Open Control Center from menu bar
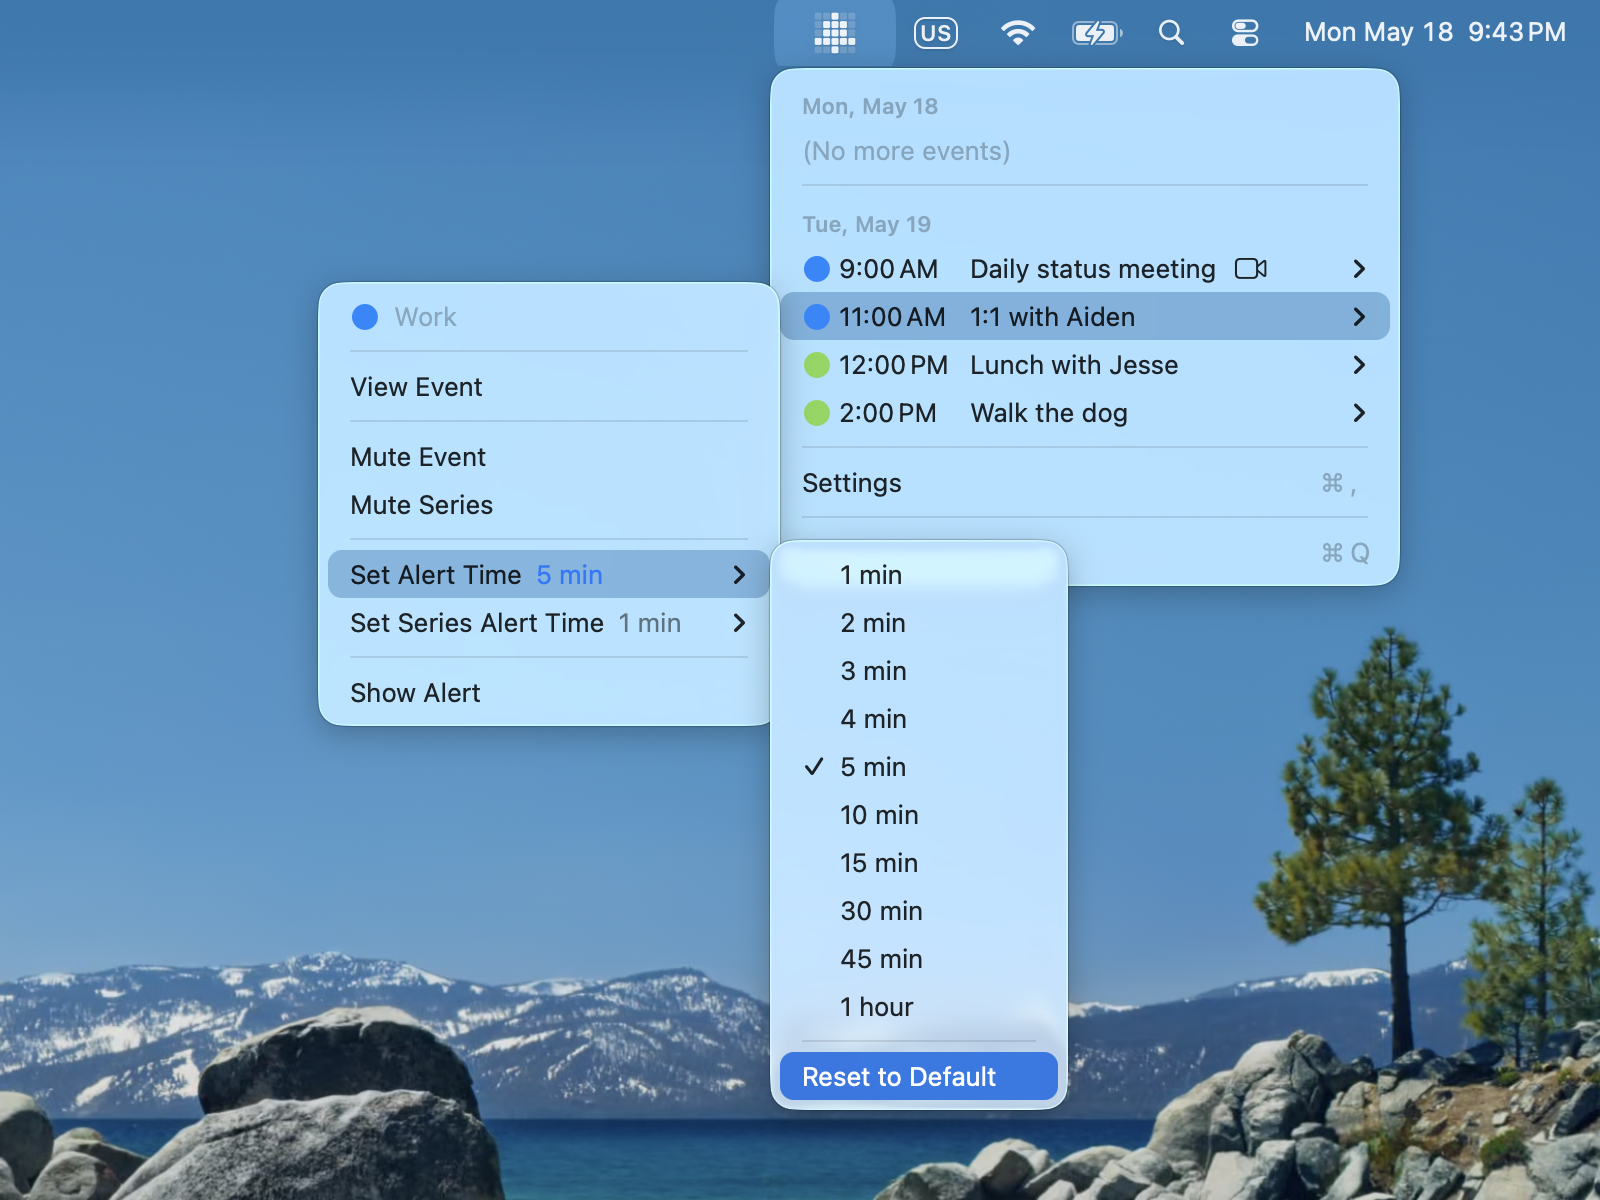This screenshot has width=1600, height=1200. tap(1245, 33)
